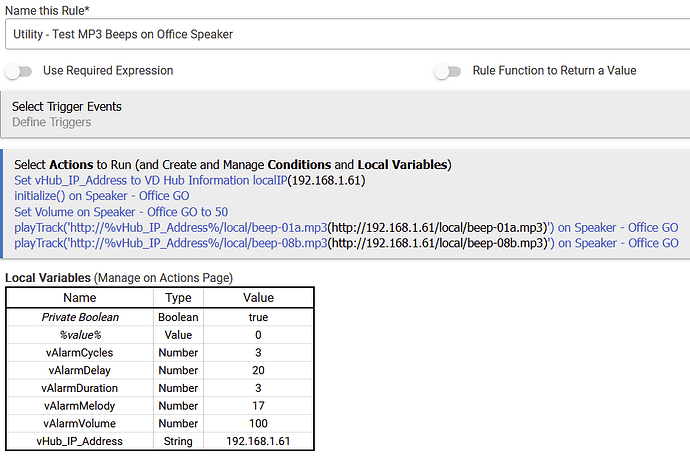Click Define Triggers link

[x=51, y=122]
